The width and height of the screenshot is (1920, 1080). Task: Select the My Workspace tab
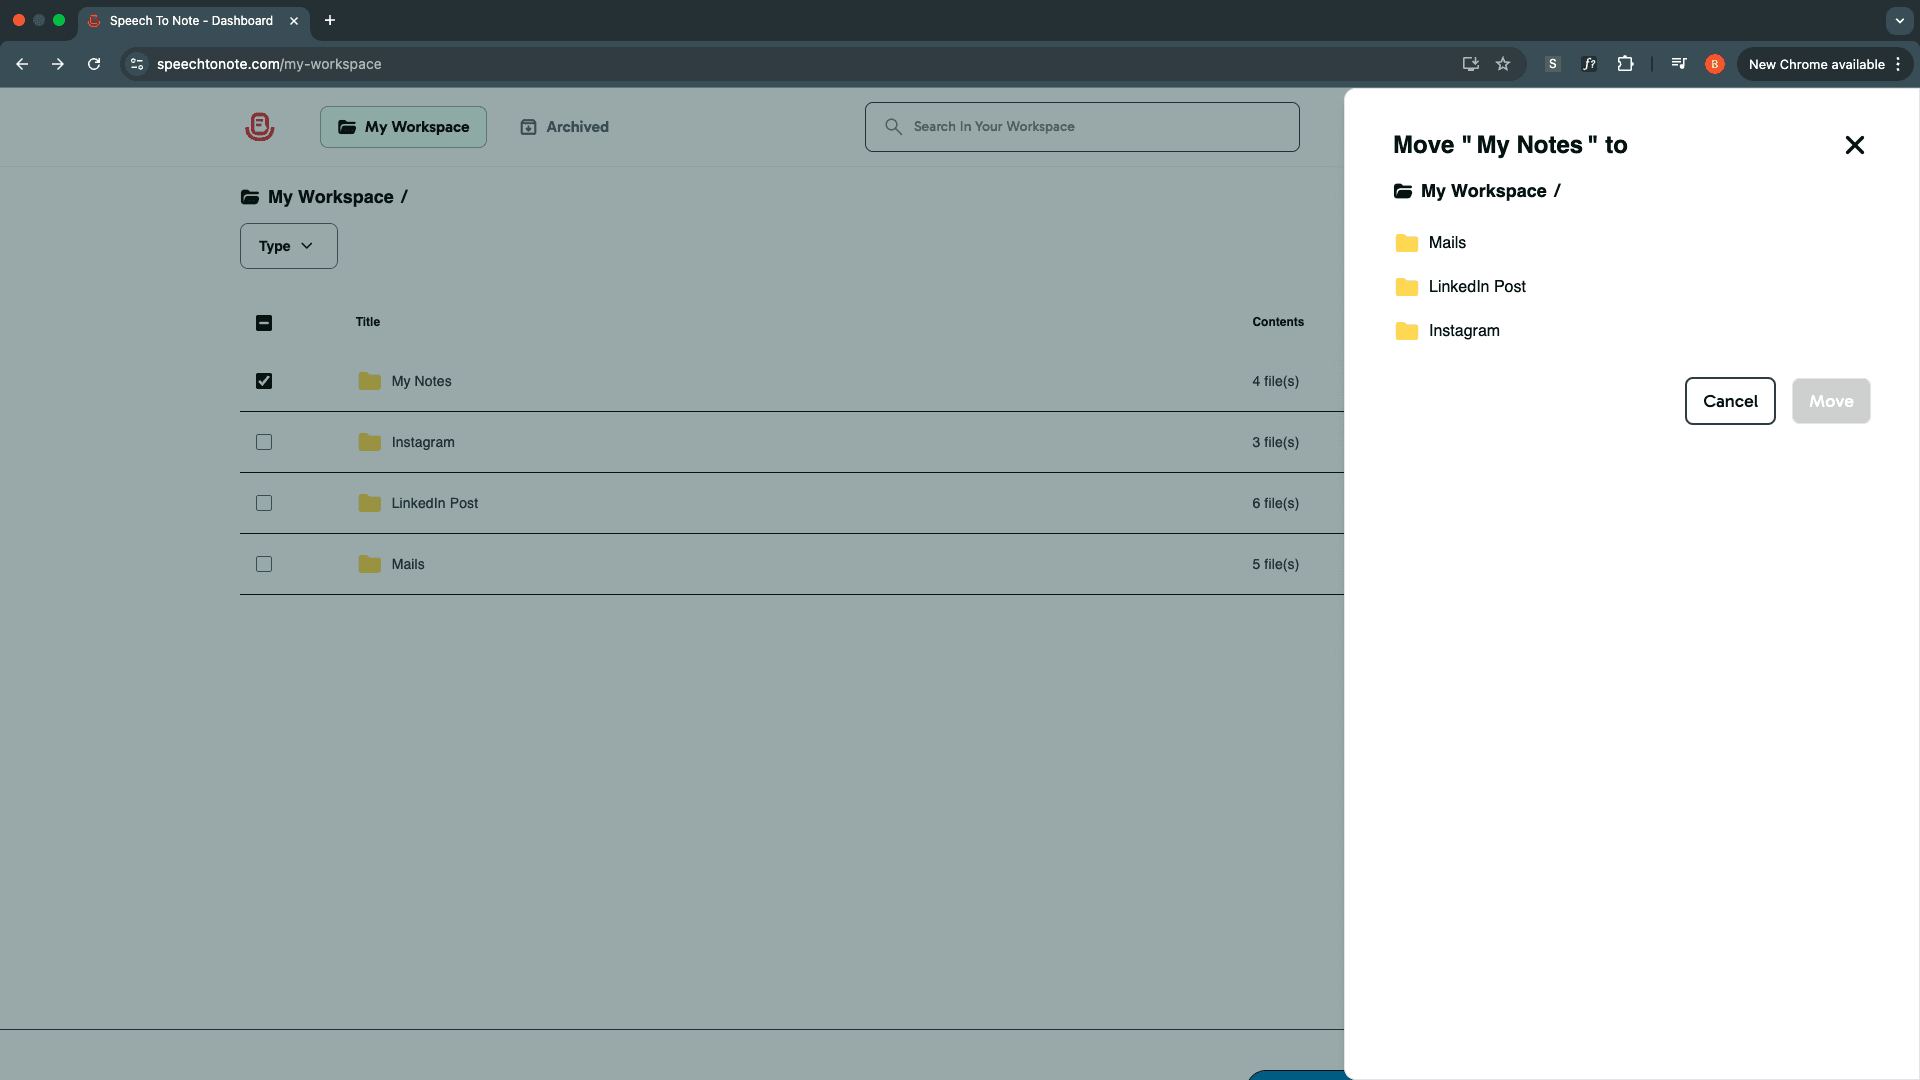pos(403,127)
